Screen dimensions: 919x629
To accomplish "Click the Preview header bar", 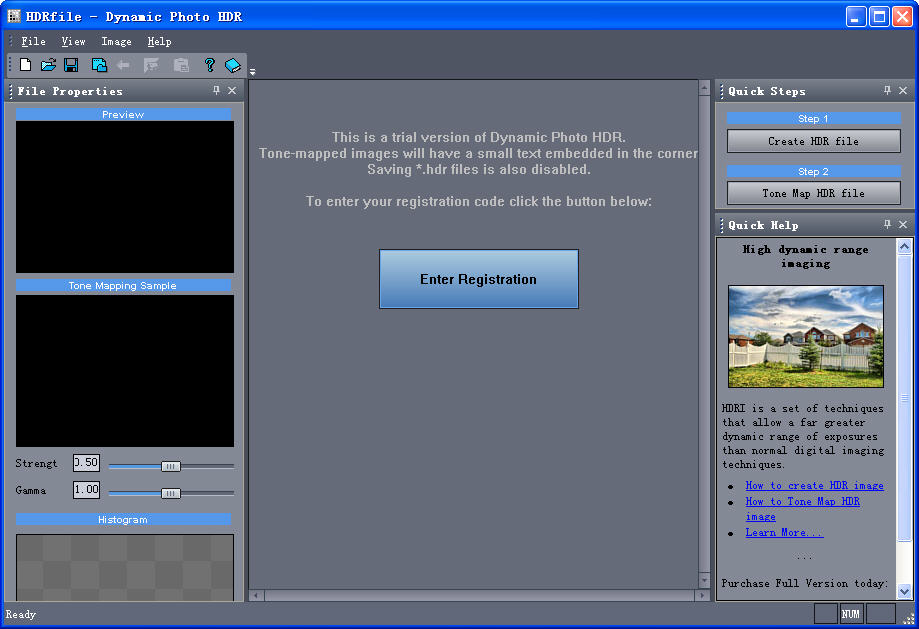I will tap(123, 114).
